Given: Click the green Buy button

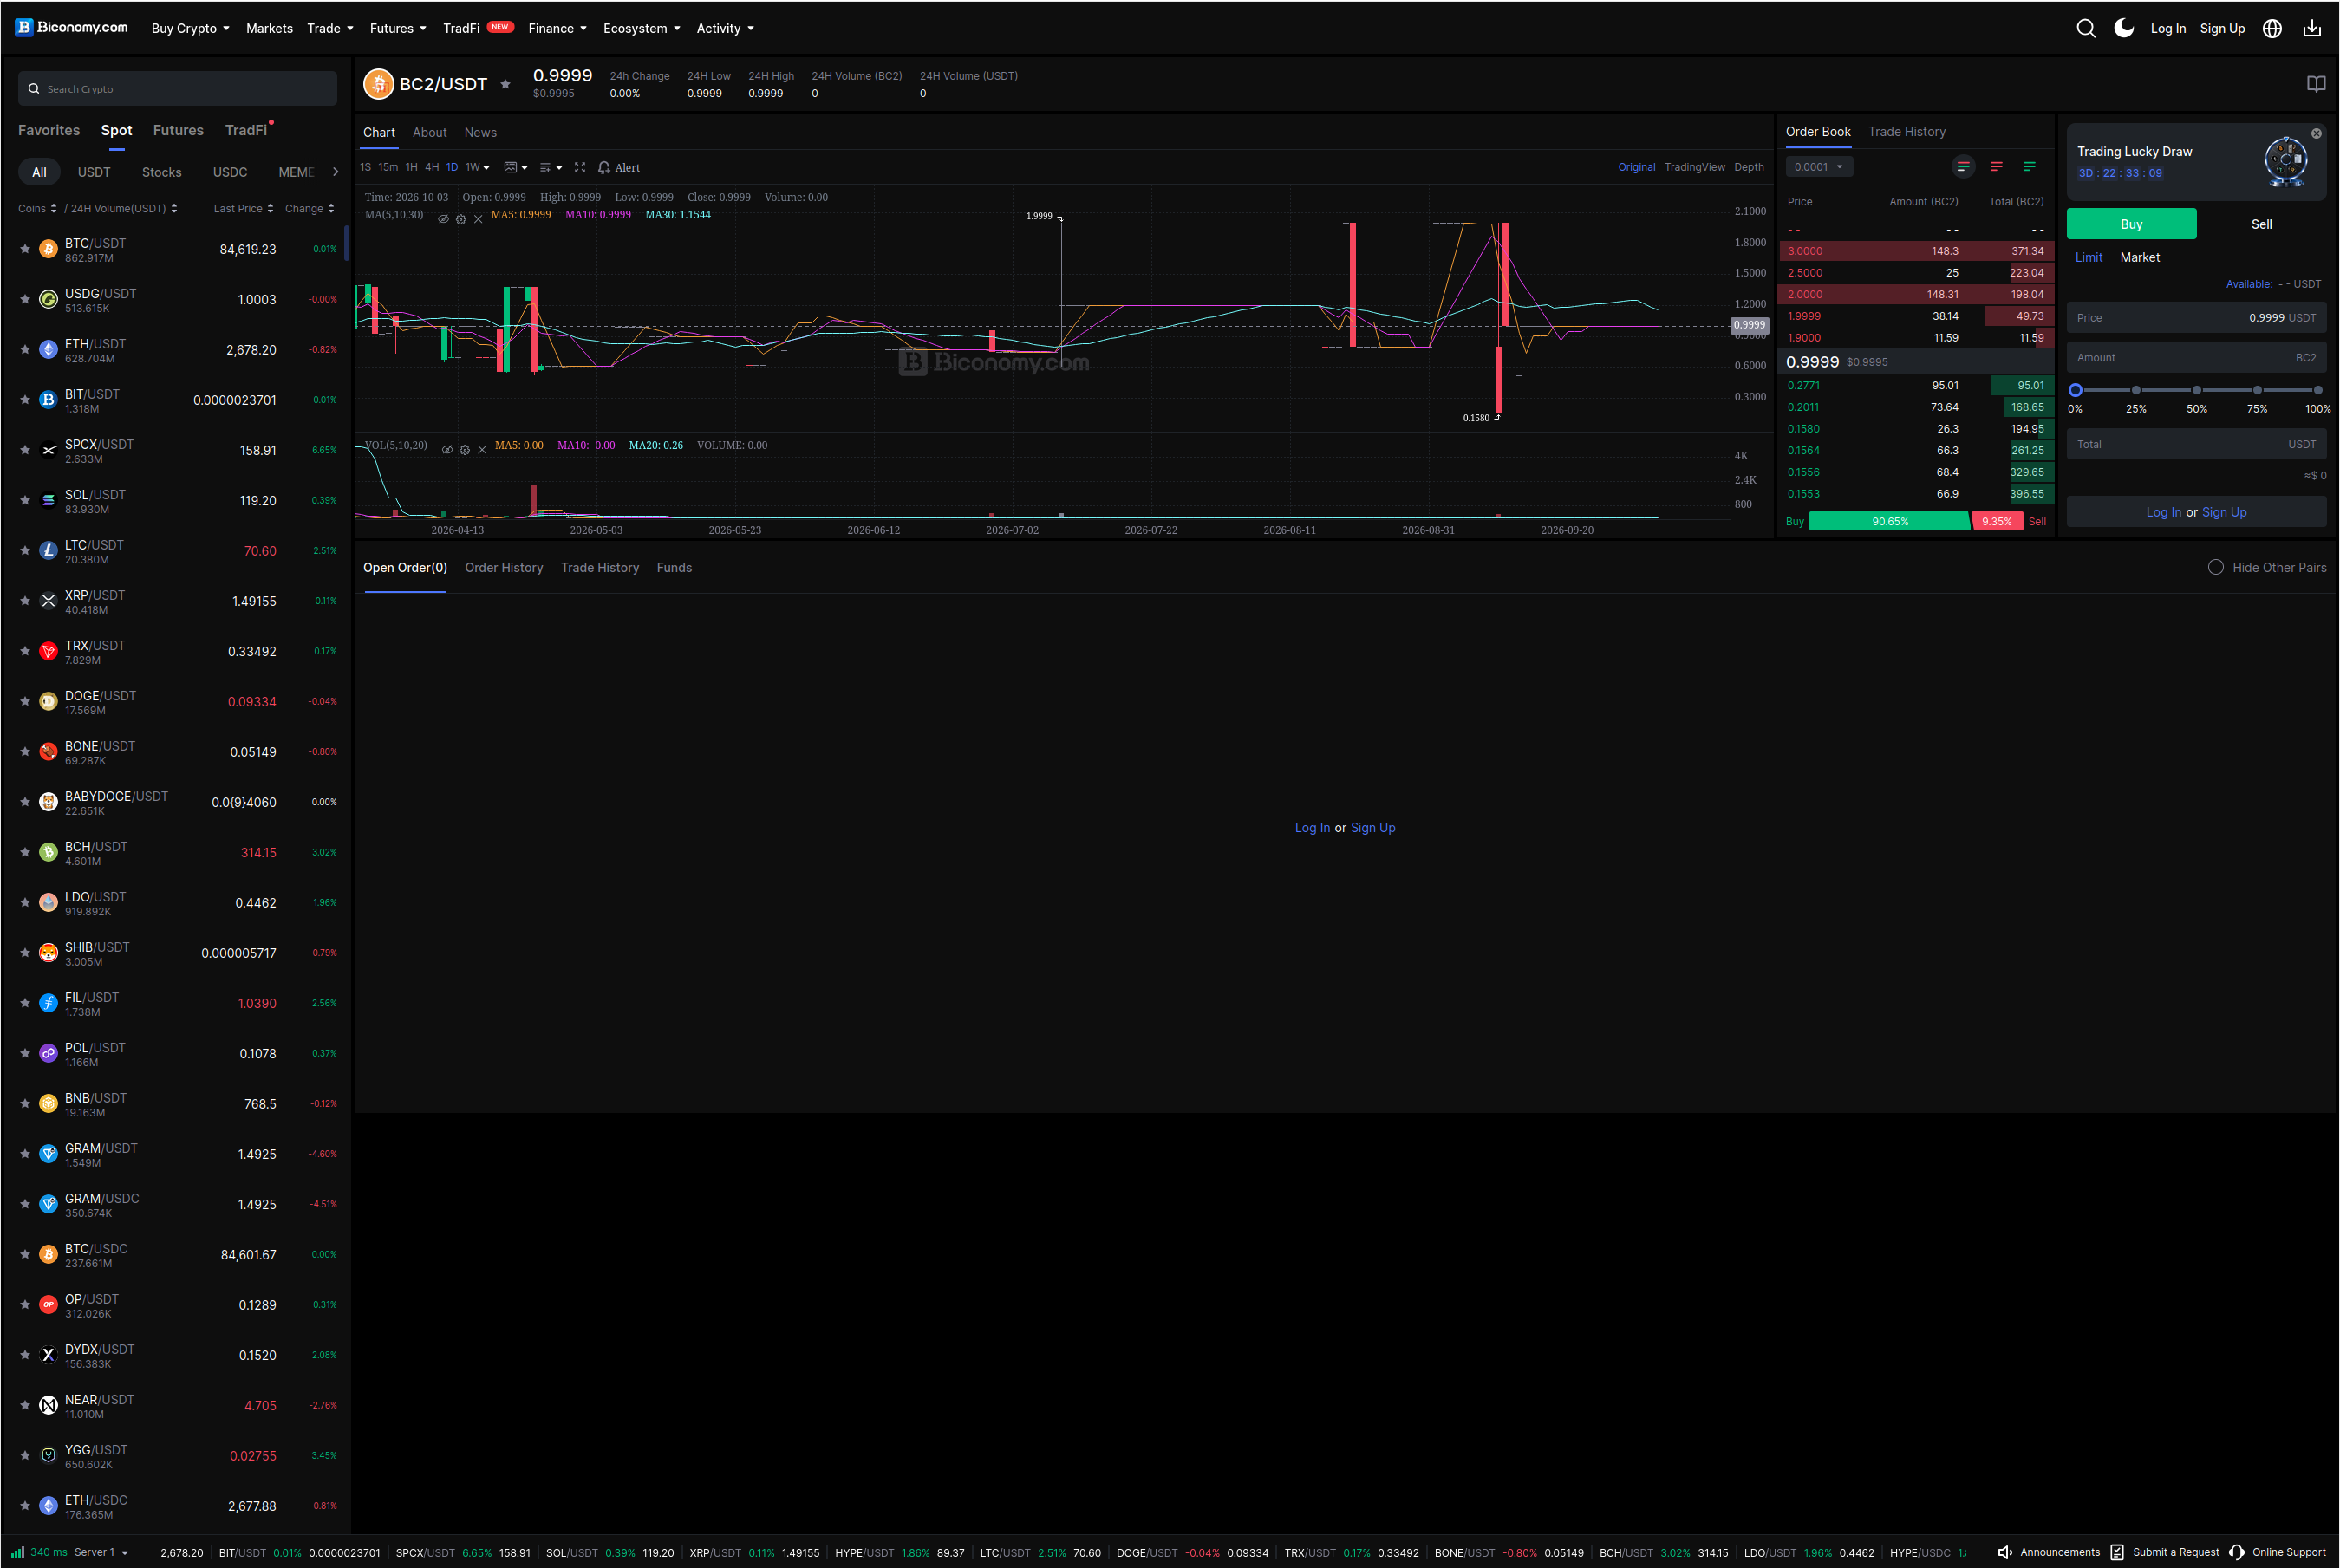Looking at the screenshot, I should 2131,224.
